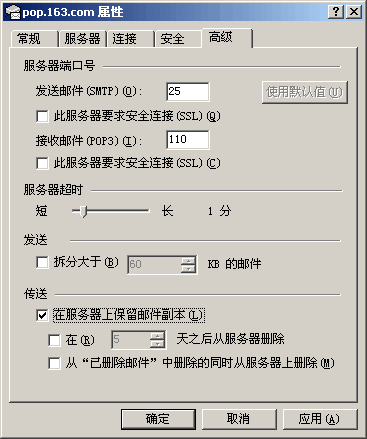Viewport: 367px width, 439px height.
Task: Check remove from server when deleted from 已删除邮件
Action: click(x=54, y=363)
